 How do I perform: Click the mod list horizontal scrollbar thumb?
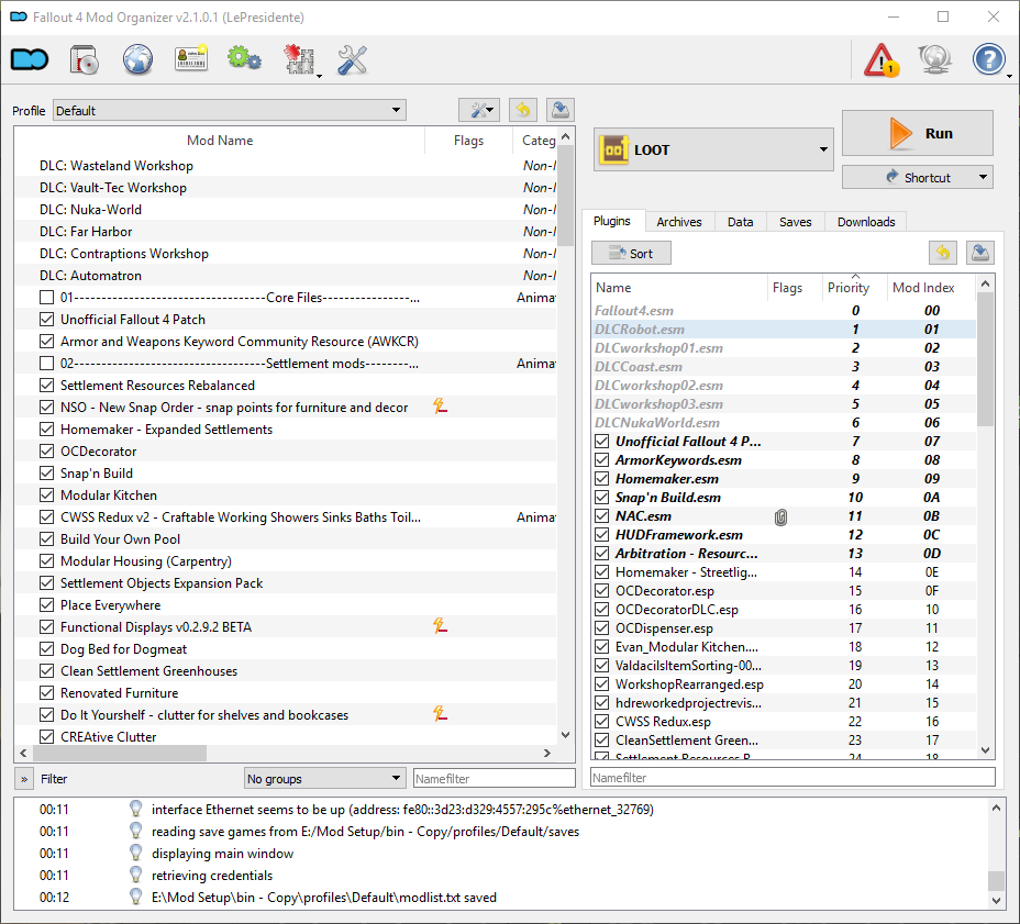pos(120,753)
